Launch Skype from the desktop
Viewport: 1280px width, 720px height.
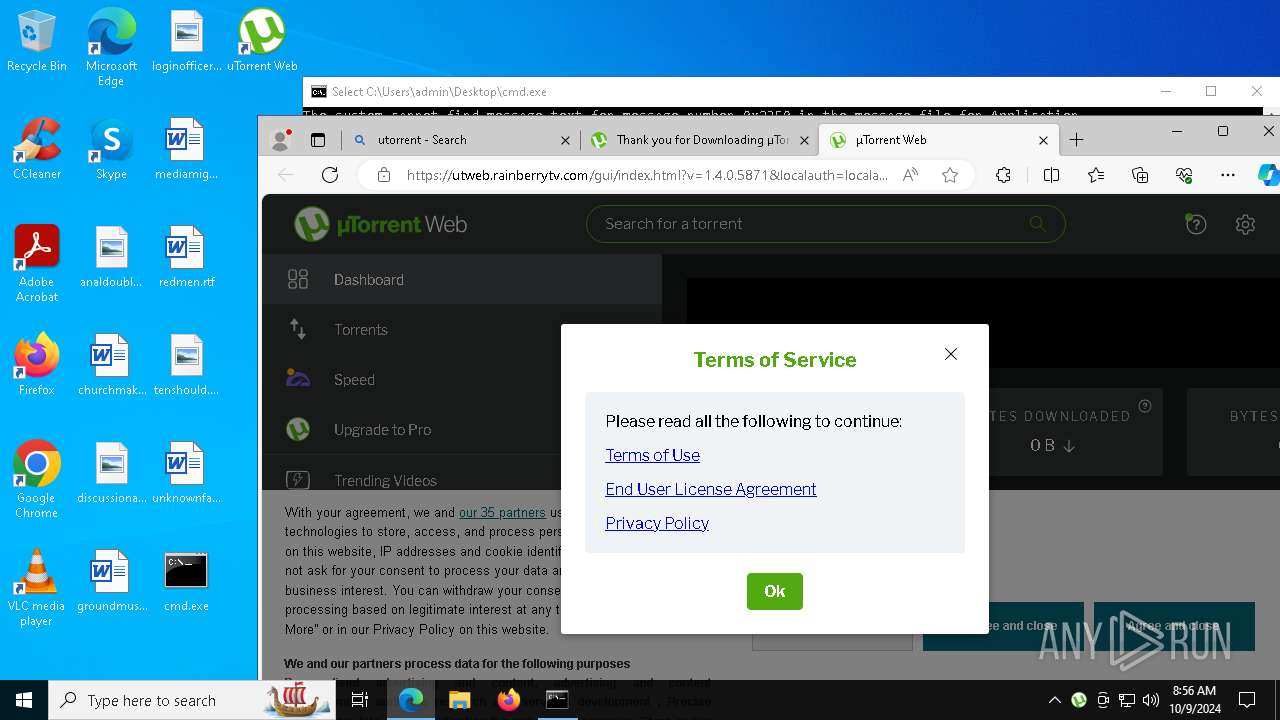(x=111, y=150)
